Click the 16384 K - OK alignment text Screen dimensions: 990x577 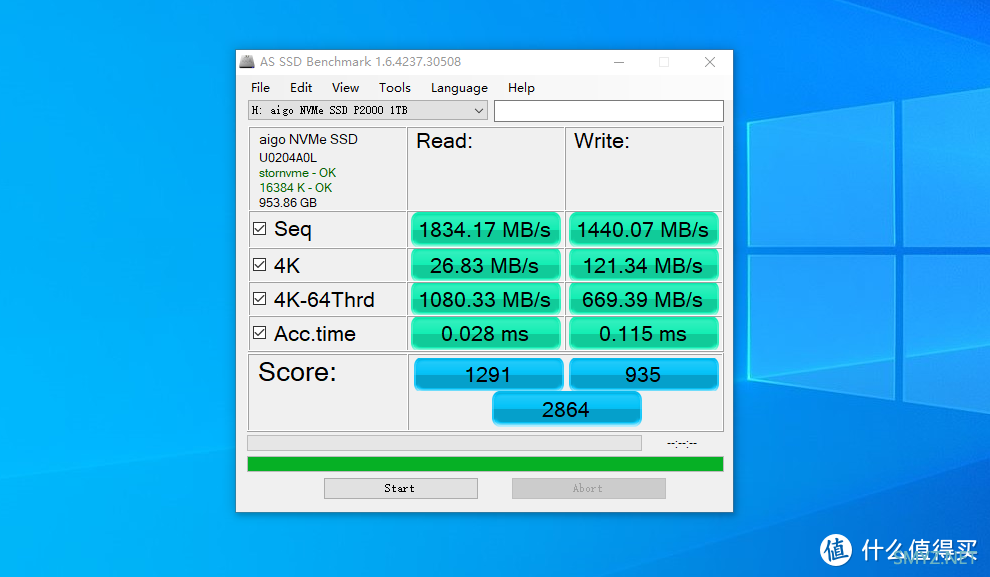pyautogui.click(x=295, y=187)
